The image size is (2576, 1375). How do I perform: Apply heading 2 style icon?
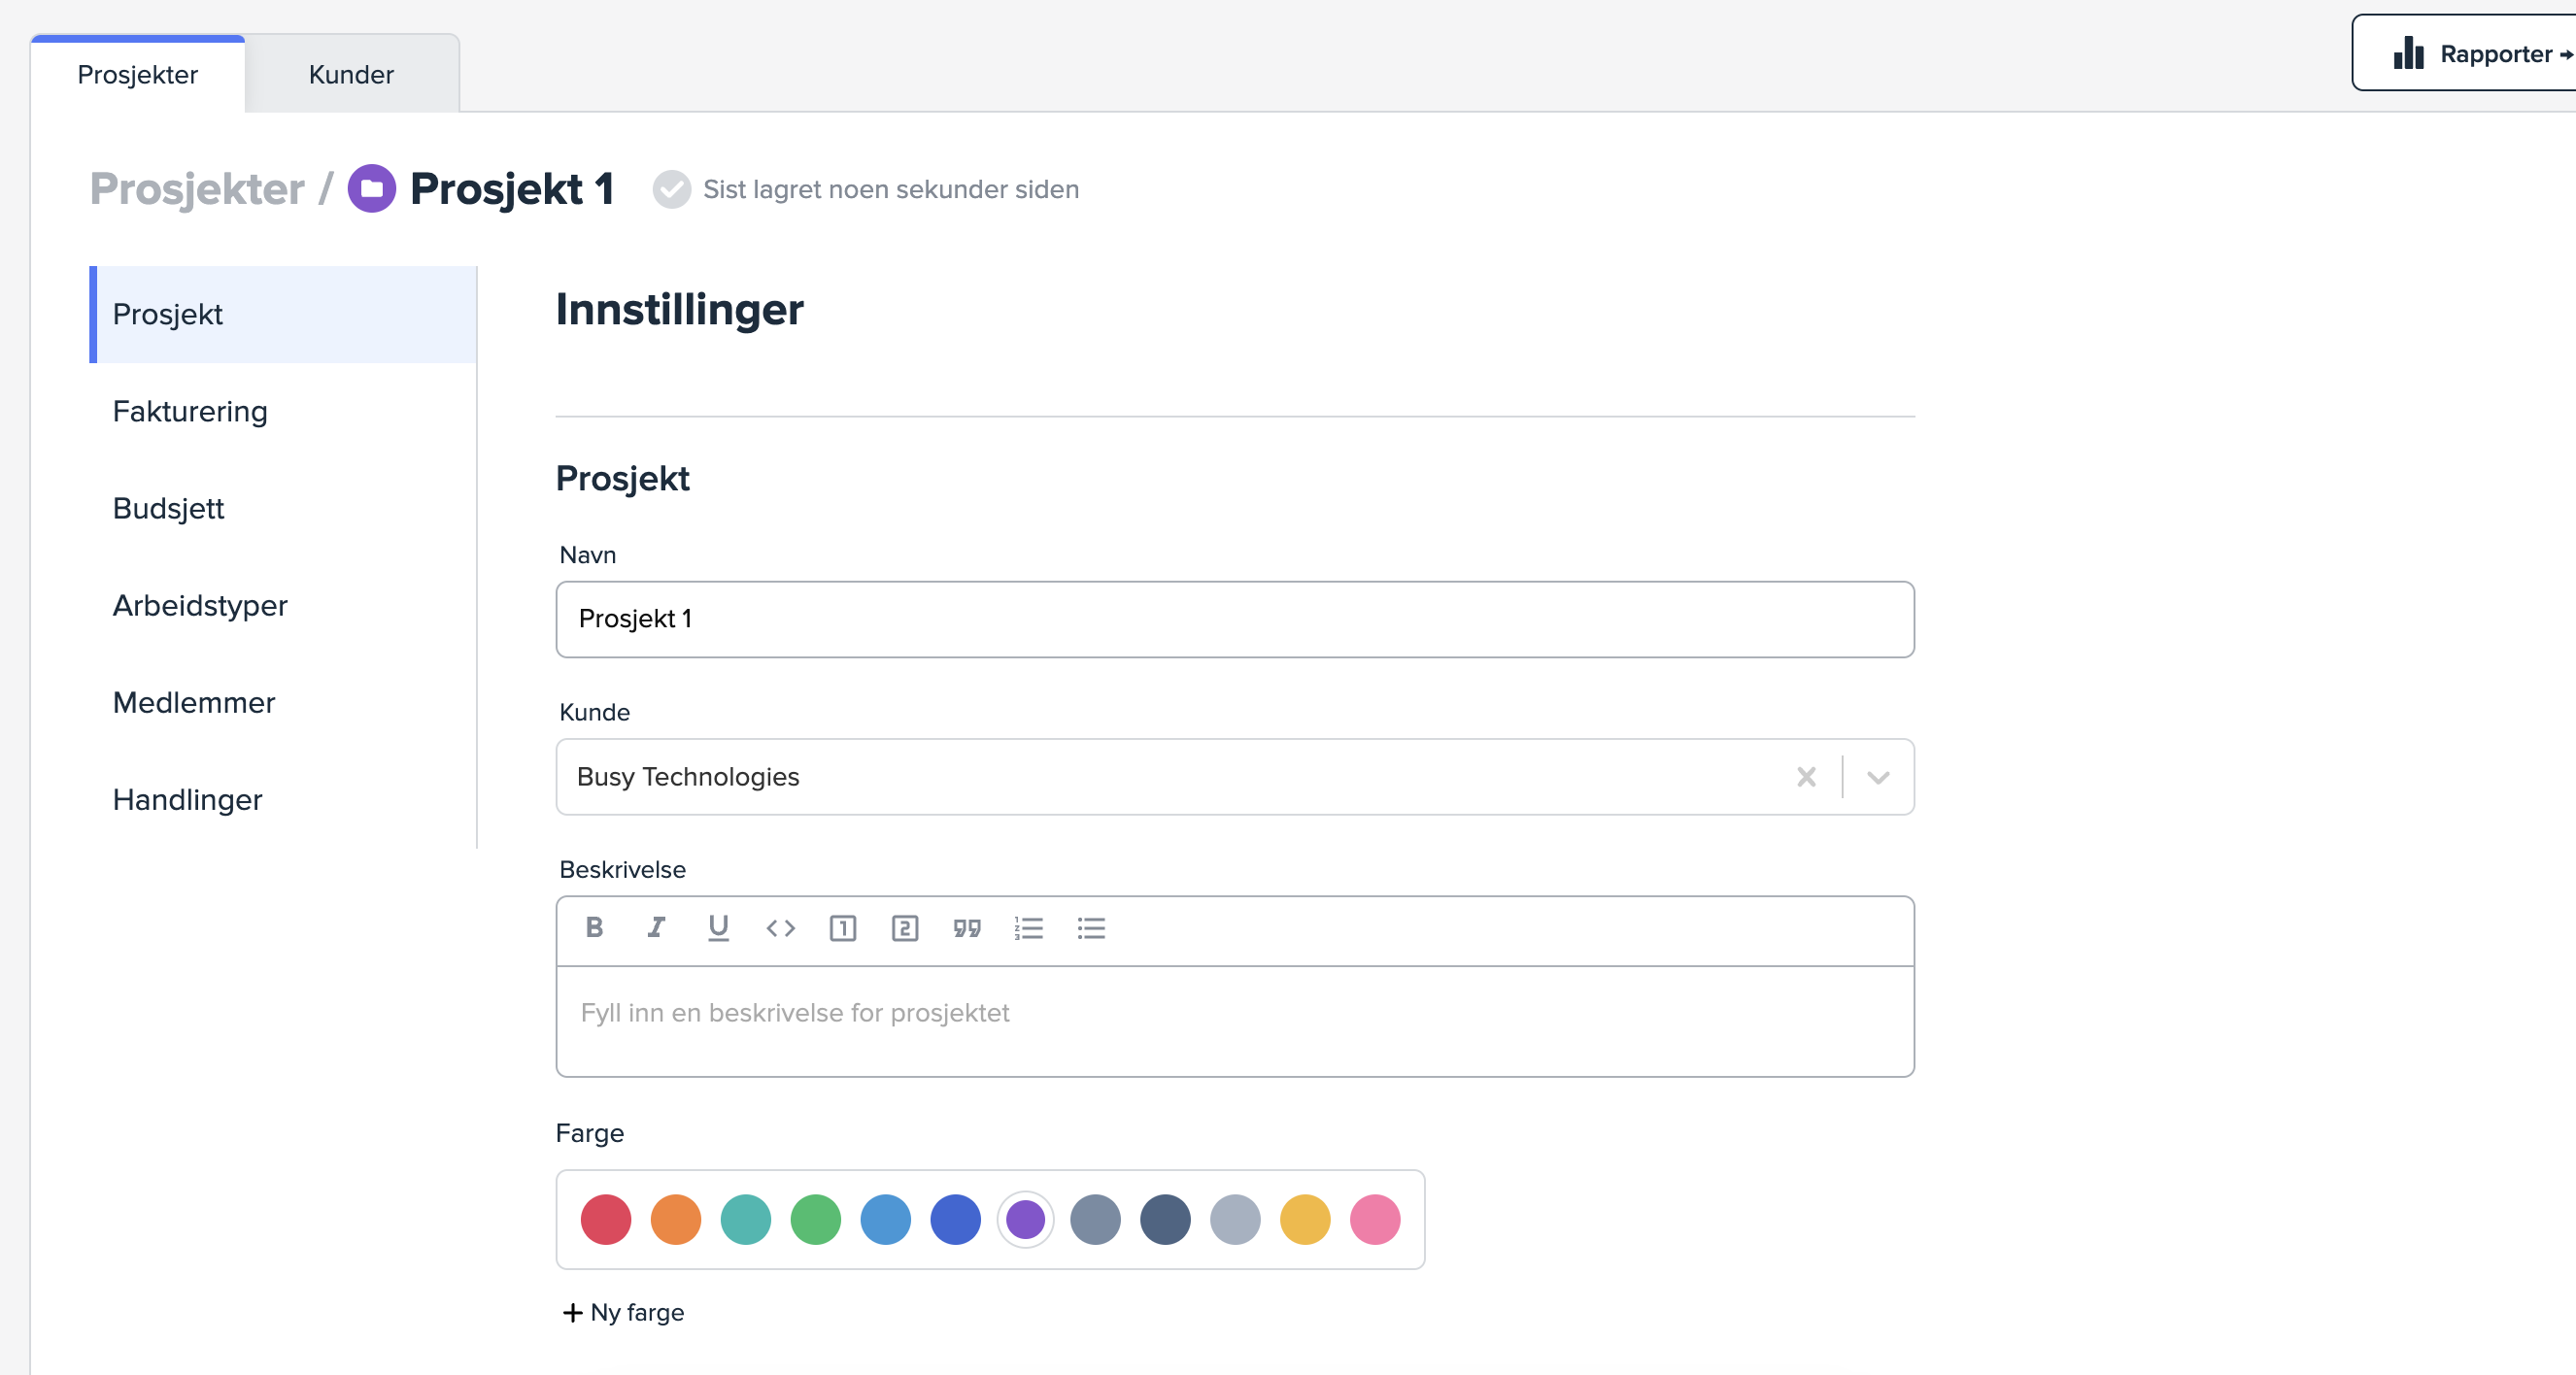tap(904, 928)
